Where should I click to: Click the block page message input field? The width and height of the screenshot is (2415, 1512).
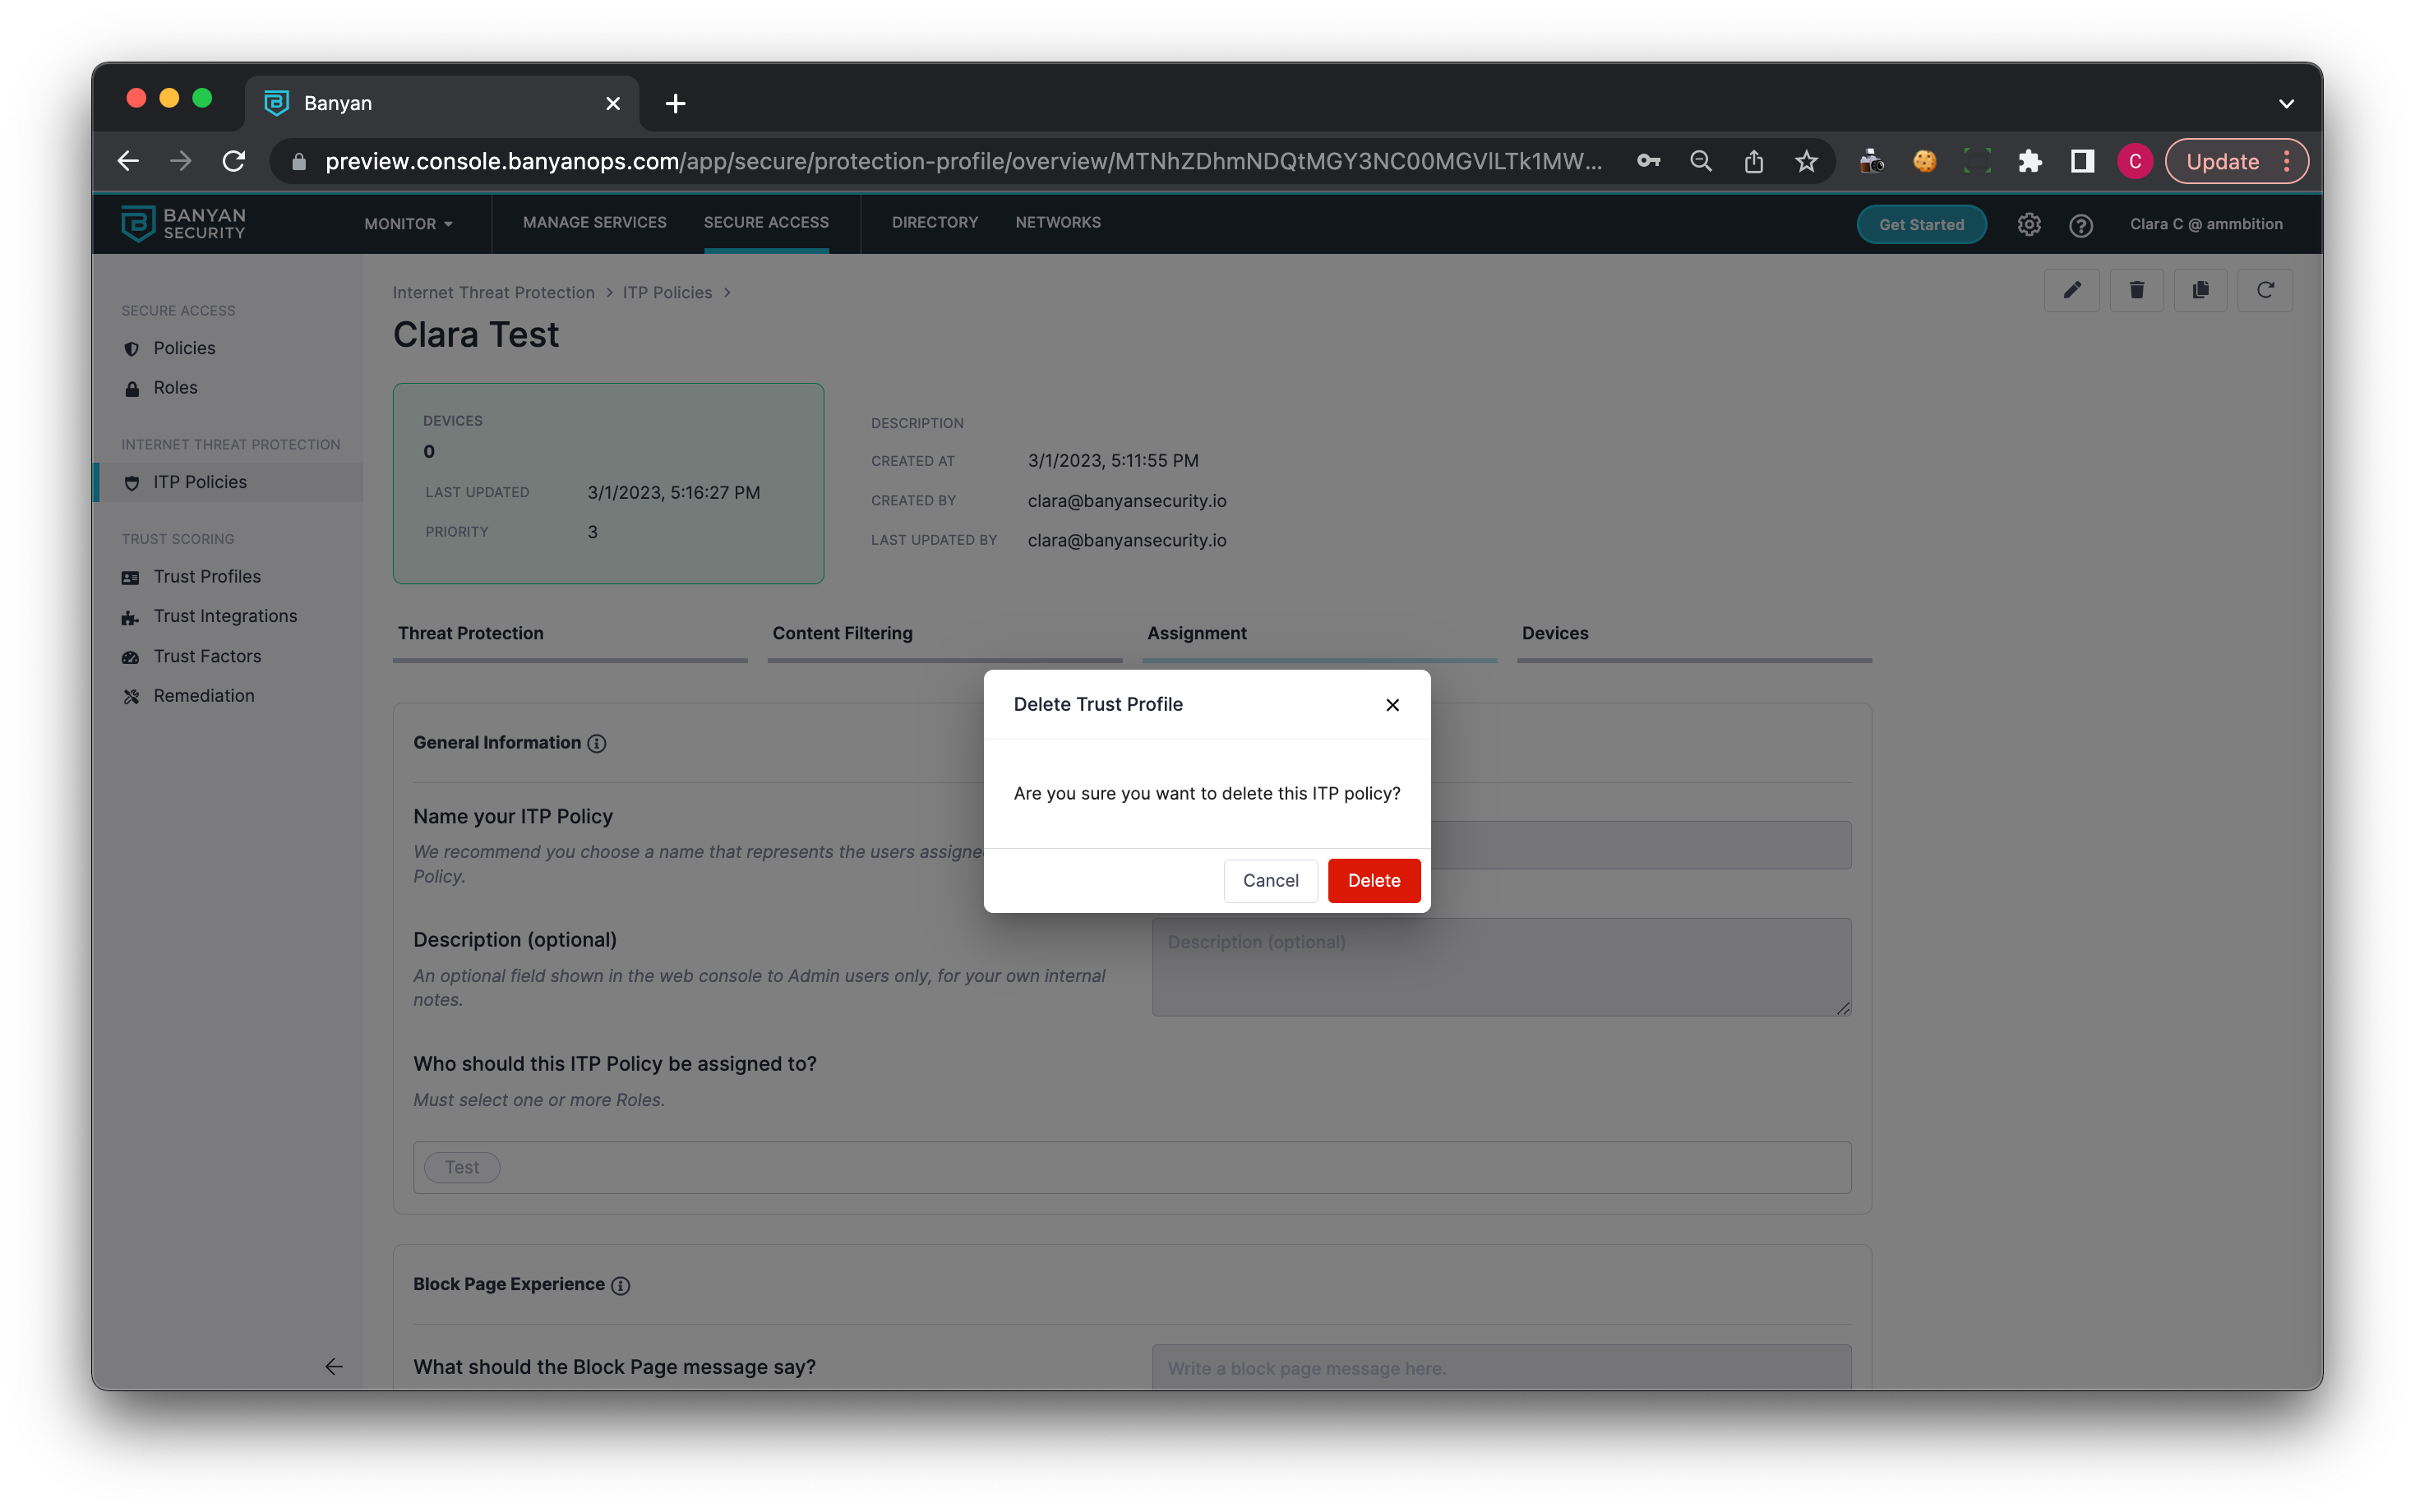click(x=1501, y=1367)
